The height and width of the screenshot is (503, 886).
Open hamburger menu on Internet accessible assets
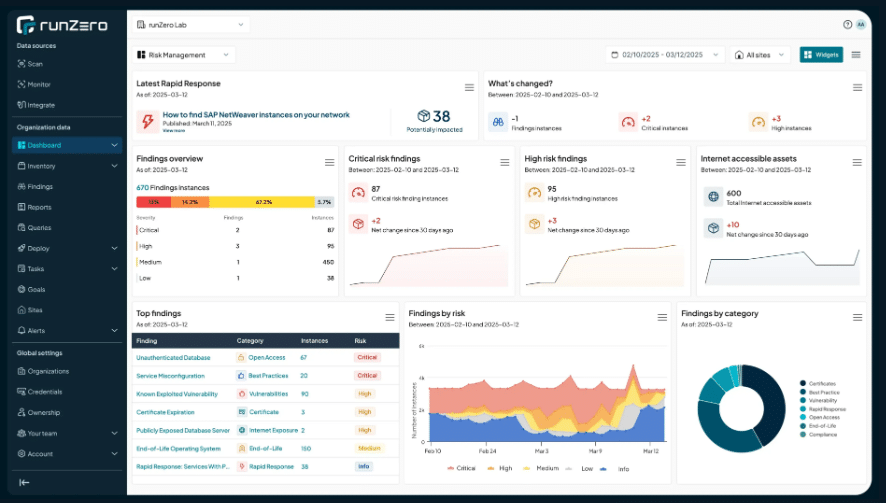coord(857,162)
